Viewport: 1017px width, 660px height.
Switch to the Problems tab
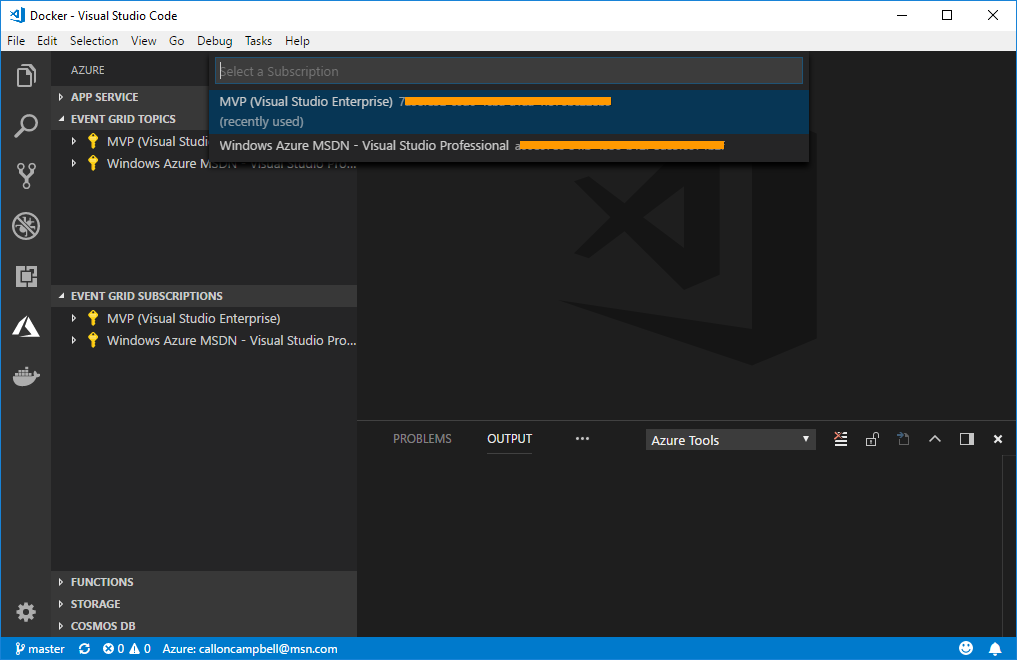click(x=422, y=439)
